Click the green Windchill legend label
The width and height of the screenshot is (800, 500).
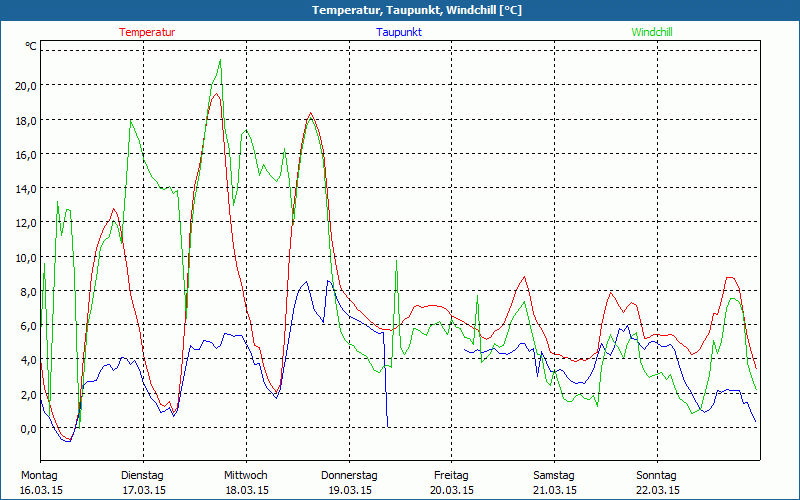pyautogui.click(x=651, y=32)
